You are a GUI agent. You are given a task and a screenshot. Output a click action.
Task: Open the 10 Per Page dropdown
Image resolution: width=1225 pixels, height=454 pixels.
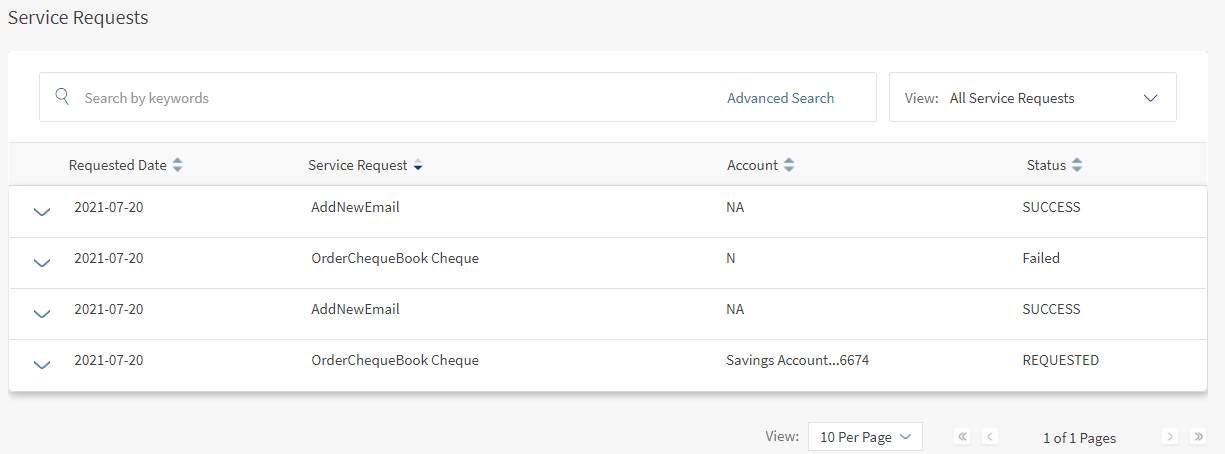[864, 437]
